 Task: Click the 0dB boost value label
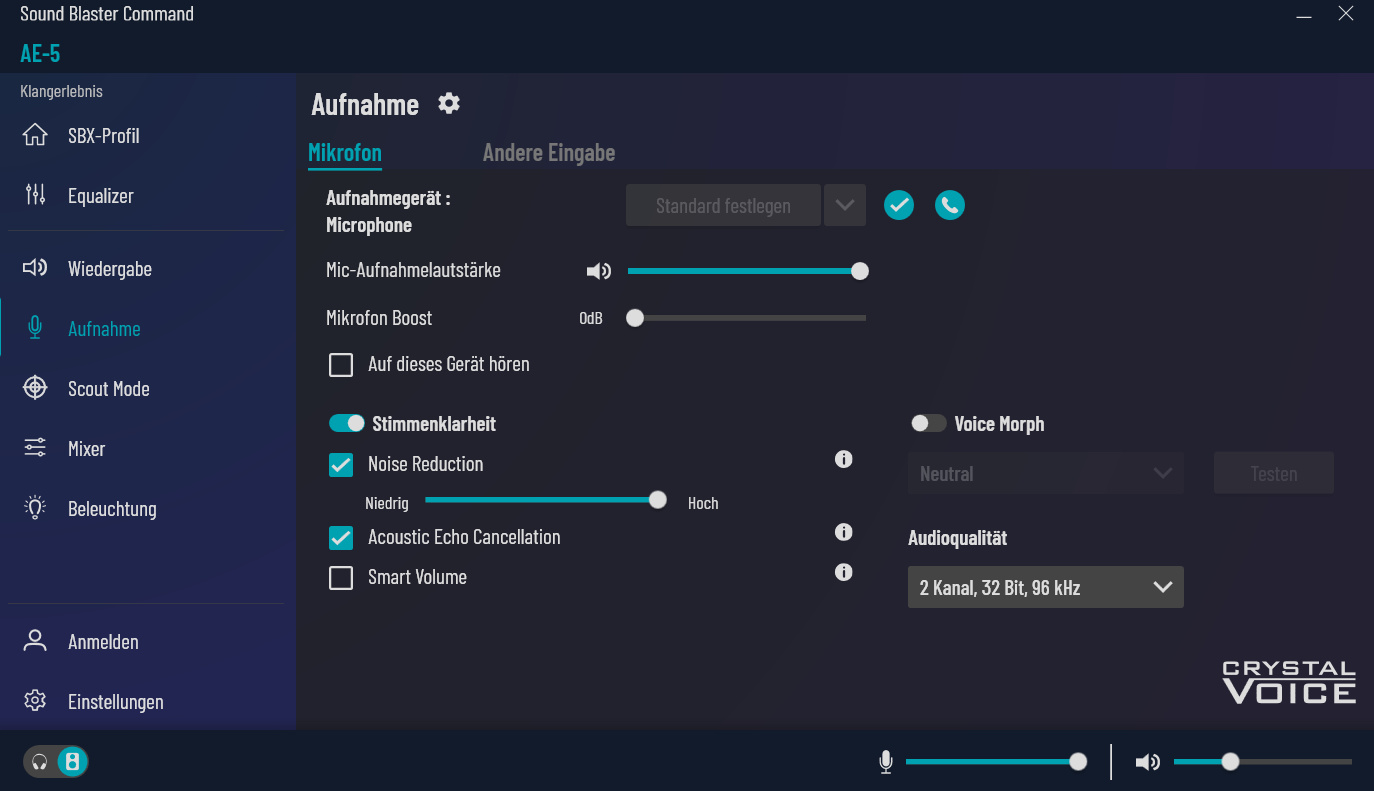pyautogui.click(x=591, y=319)
